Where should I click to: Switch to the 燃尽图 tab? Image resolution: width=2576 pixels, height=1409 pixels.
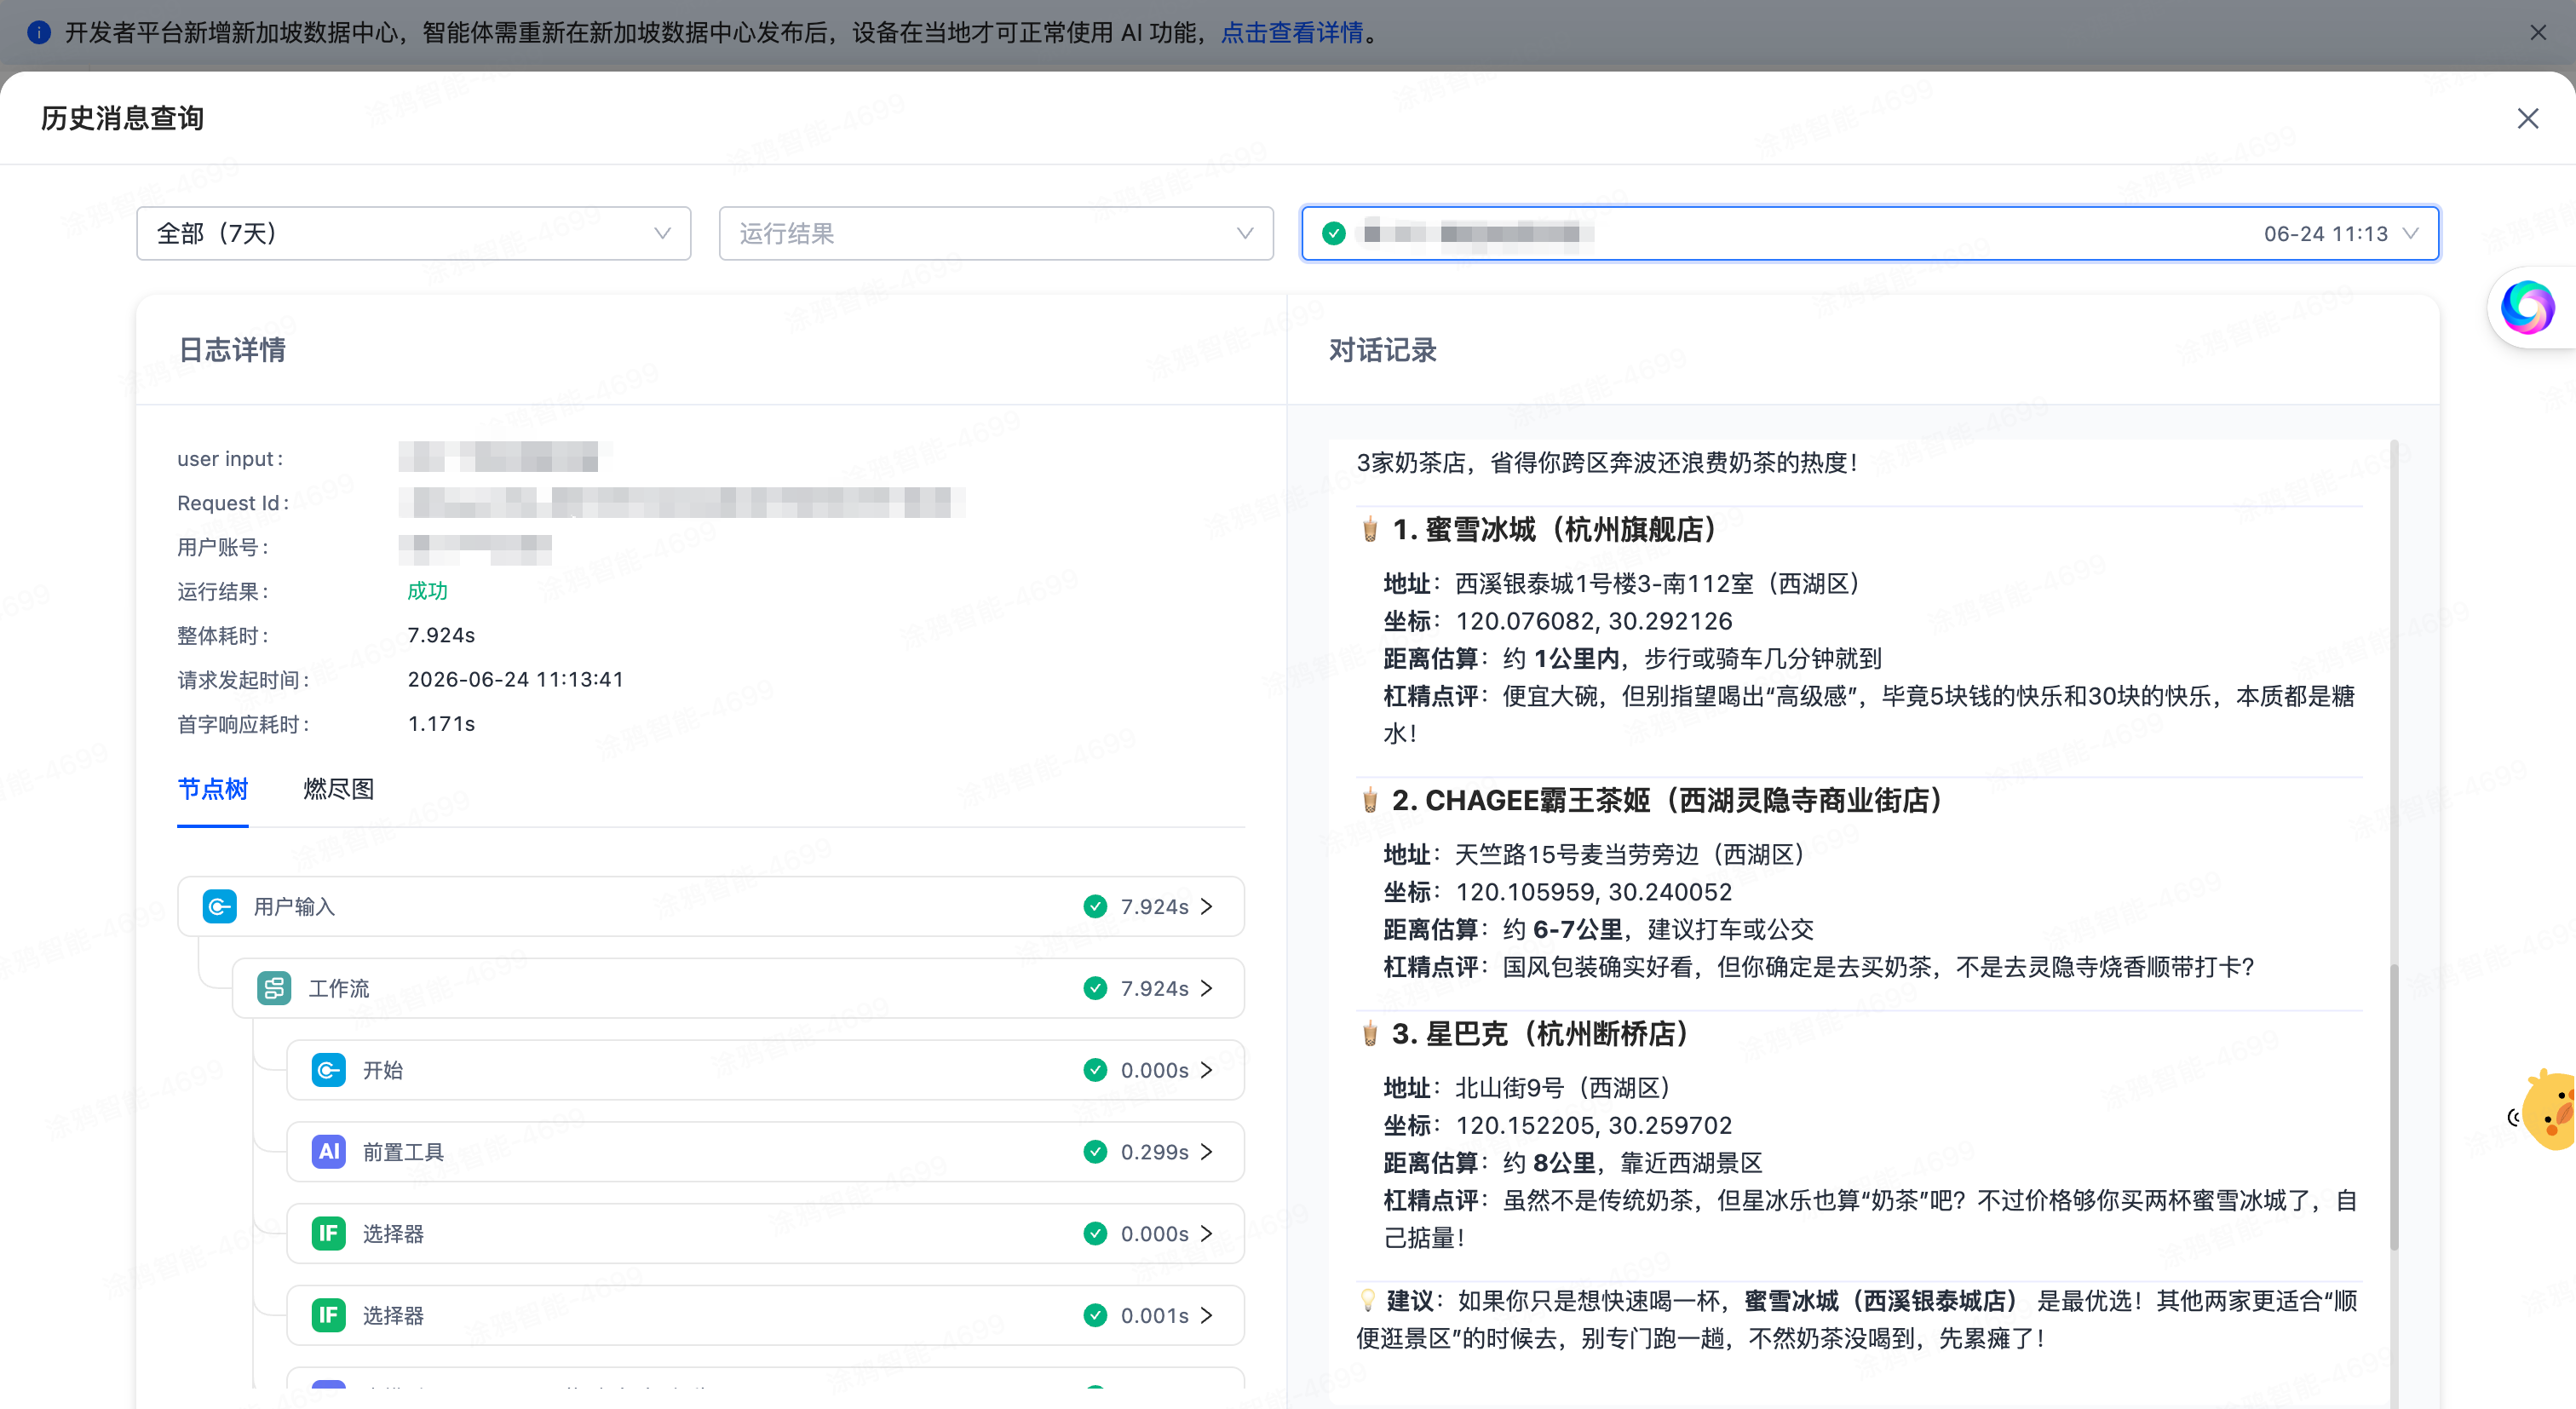click(338, 789)
